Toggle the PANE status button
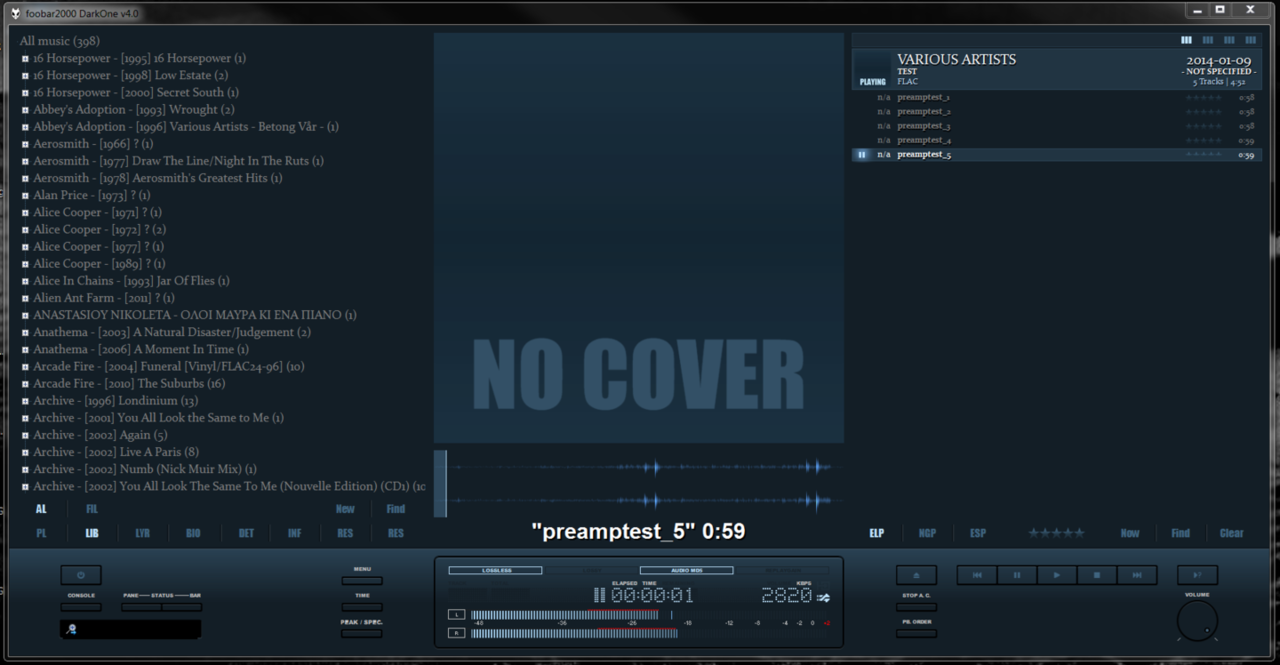Viewport: 1280px width, 665px height. pos(141,607)
